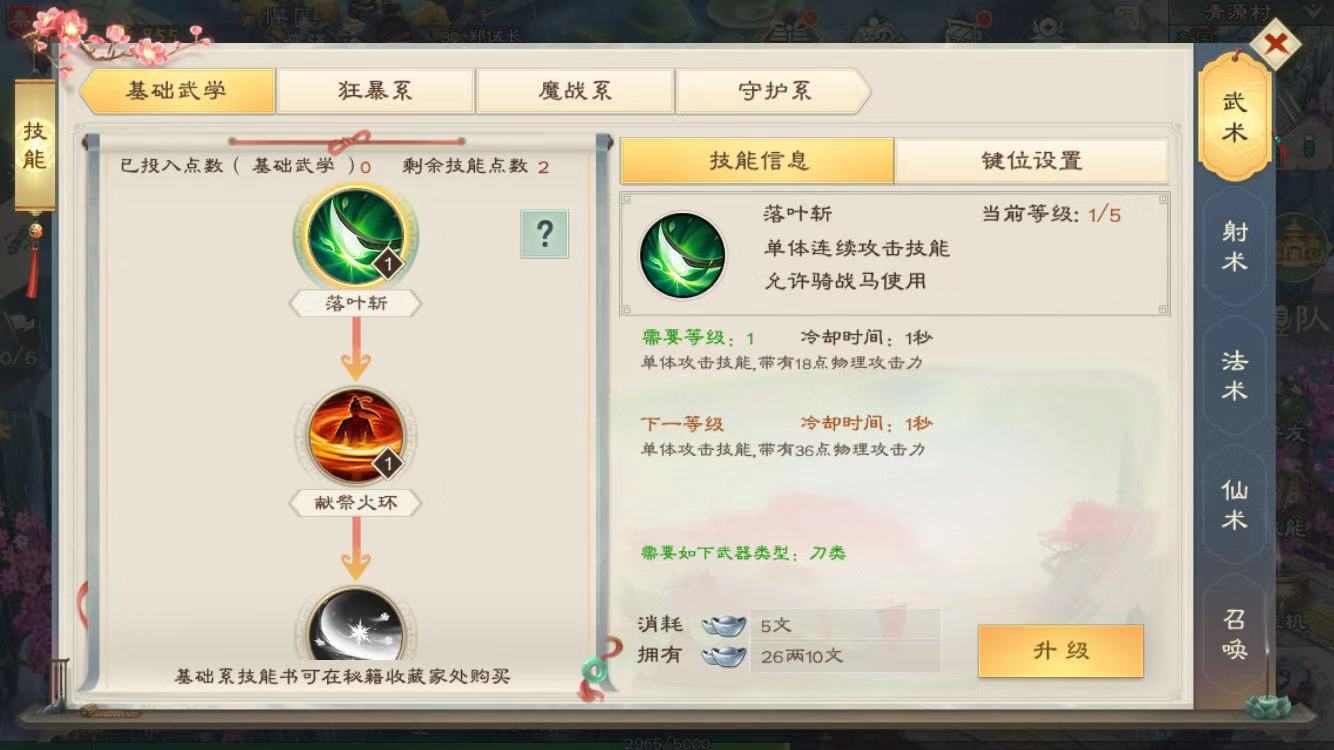Select the 献祭火环 fire ring skill icon
1334x750 pixels.
click(x=356, y=436)
